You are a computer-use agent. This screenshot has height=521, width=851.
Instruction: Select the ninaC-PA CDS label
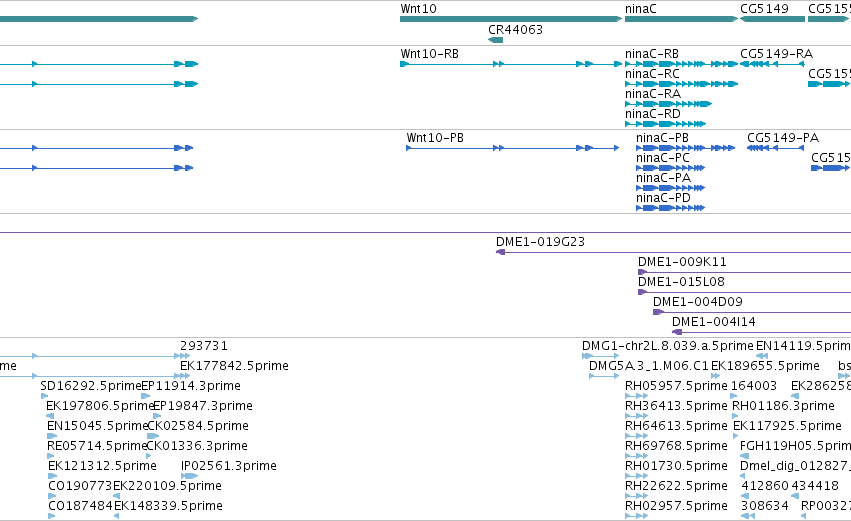(663, 178)
